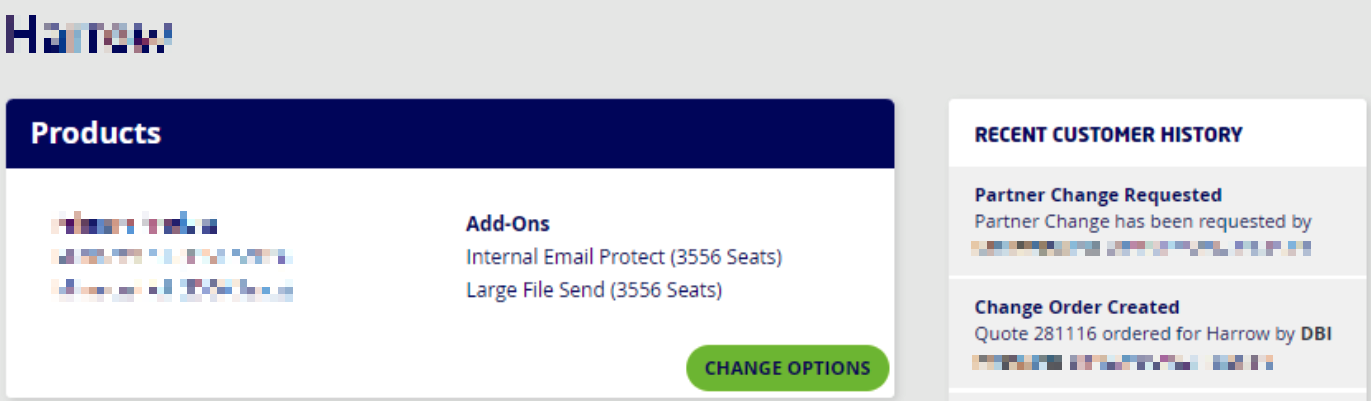Click the 3556 Seats count for Large File Send
Viewport: 1371px width, 401px height.
coord(667,290)
